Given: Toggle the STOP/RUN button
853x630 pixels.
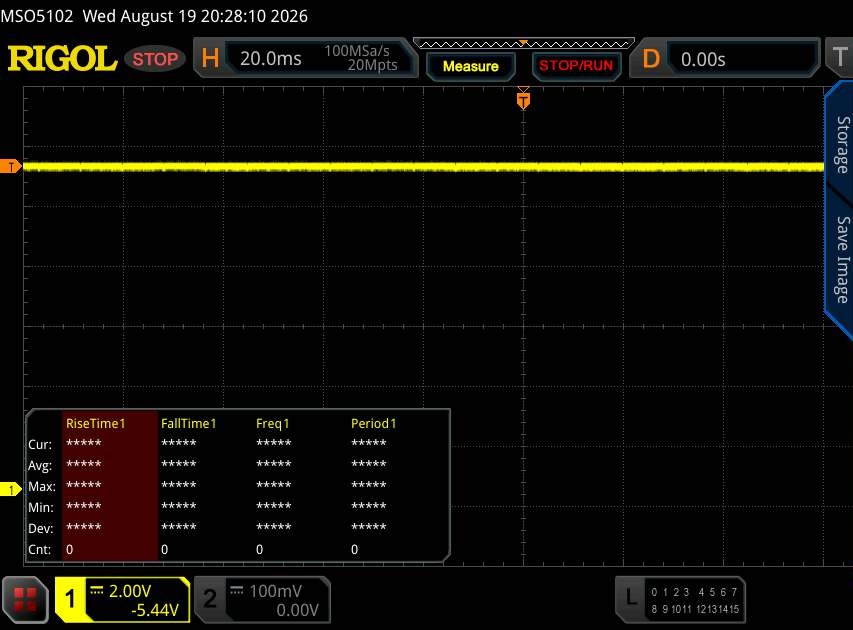Looking at the screenshot, I should coord(576,66).
